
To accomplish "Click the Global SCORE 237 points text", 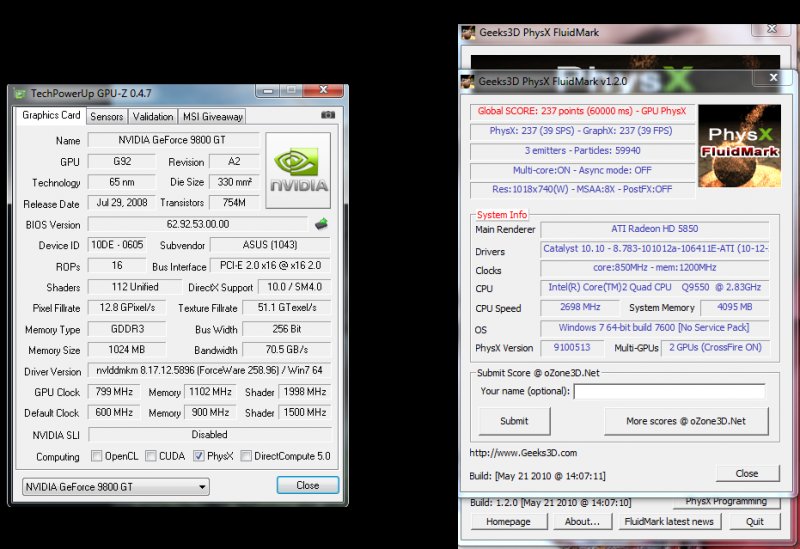I will pyautogui.click(x=582, y=111).
